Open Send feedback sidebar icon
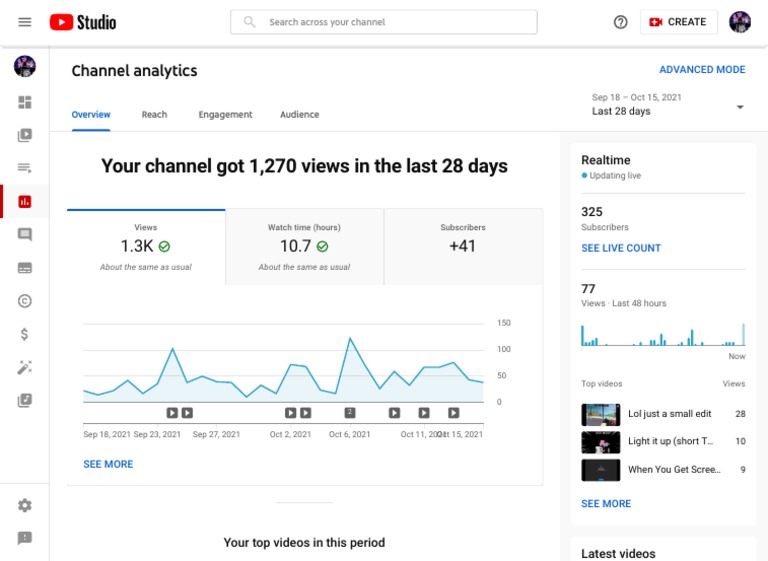The height and width of the screenshot is (561, 768). [x=24, y=538]
